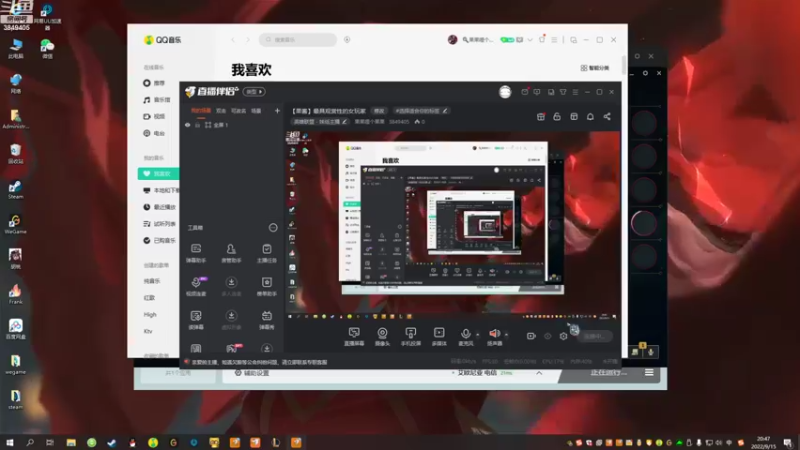Add a 手机投屏 phone screen source
Viewport: 800px width, 450px height.
pos(411,336)
